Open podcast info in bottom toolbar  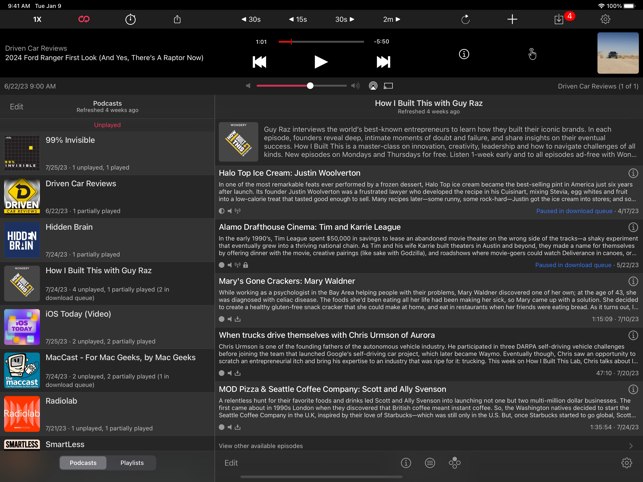[x=406, y=463]
